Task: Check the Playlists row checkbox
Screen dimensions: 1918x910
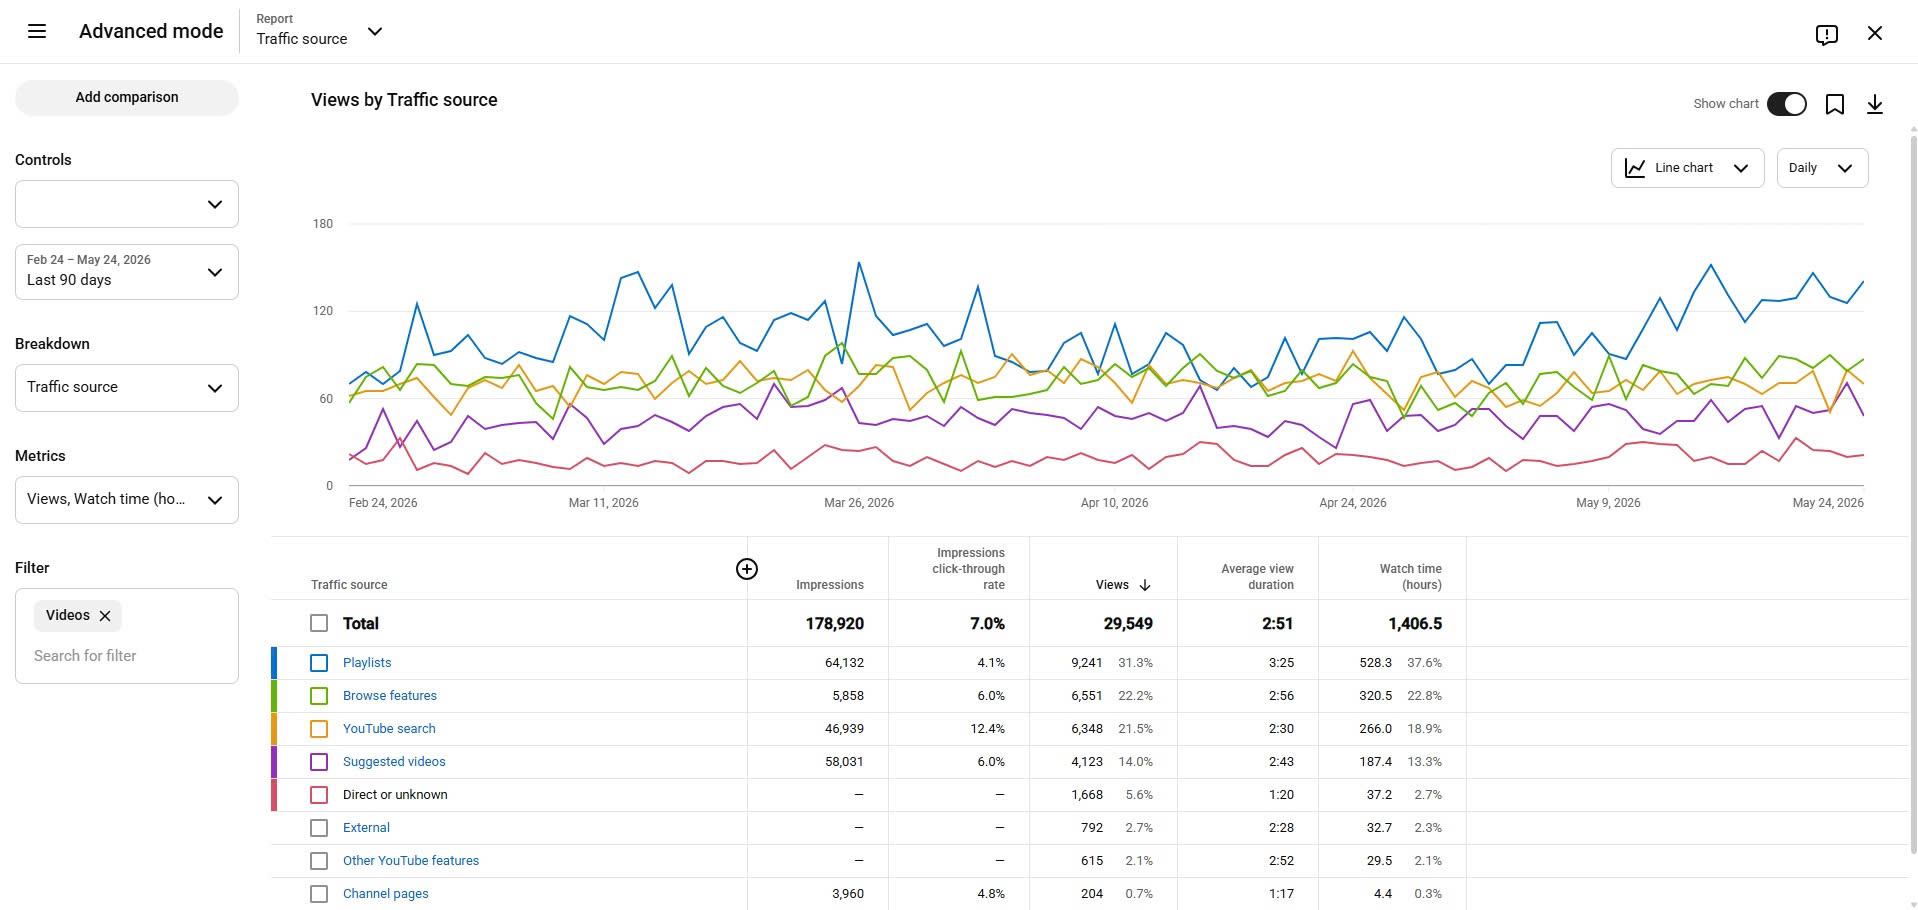Action: click(x=319, y=663)
